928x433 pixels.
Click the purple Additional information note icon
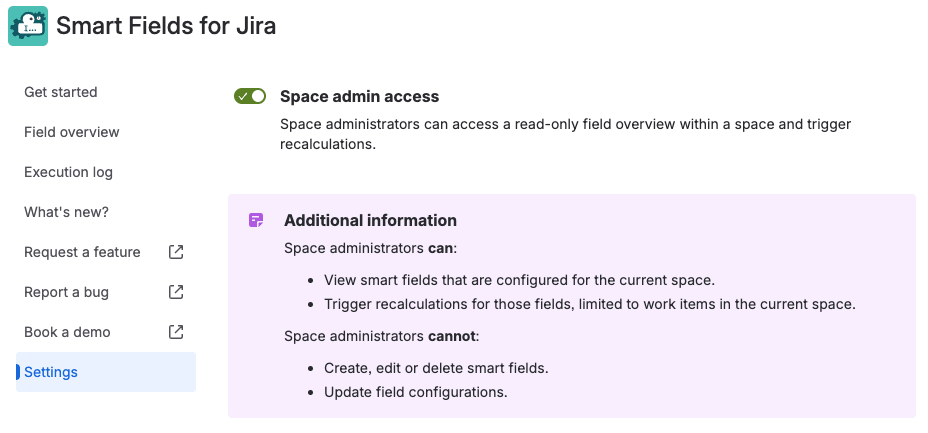point(257,220)
